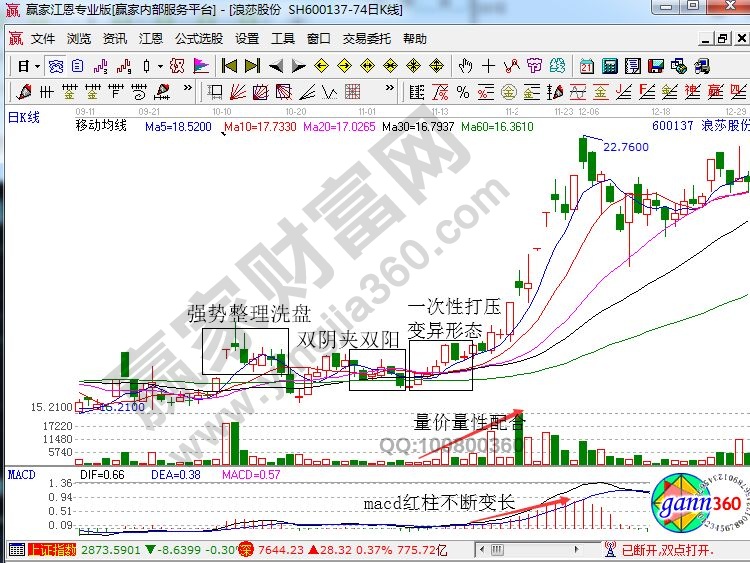Screen dimensions: 750x563
Task: Expand the period 日 dropdown arrow
Action: coord(37,66)
